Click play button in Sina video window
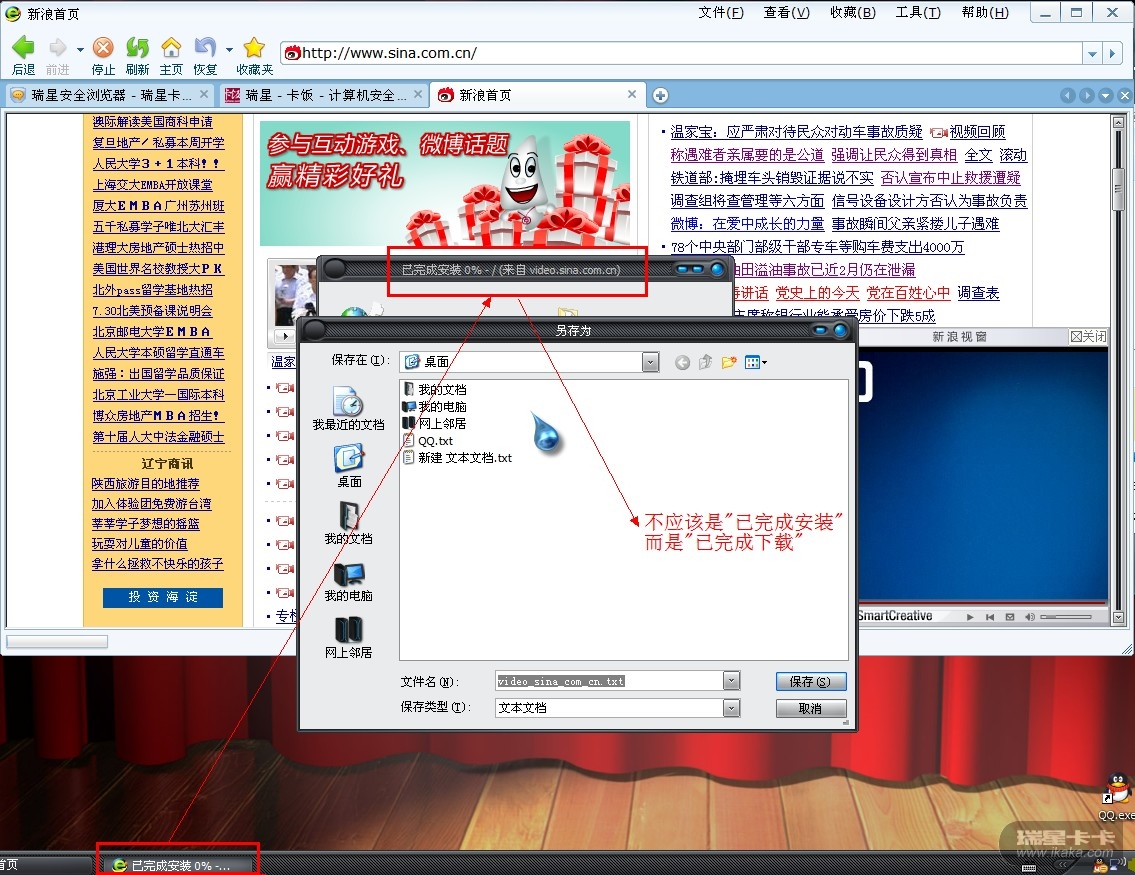Image resolution: width=1135 pixels, height=875 pixels. (x=970, y=617)
